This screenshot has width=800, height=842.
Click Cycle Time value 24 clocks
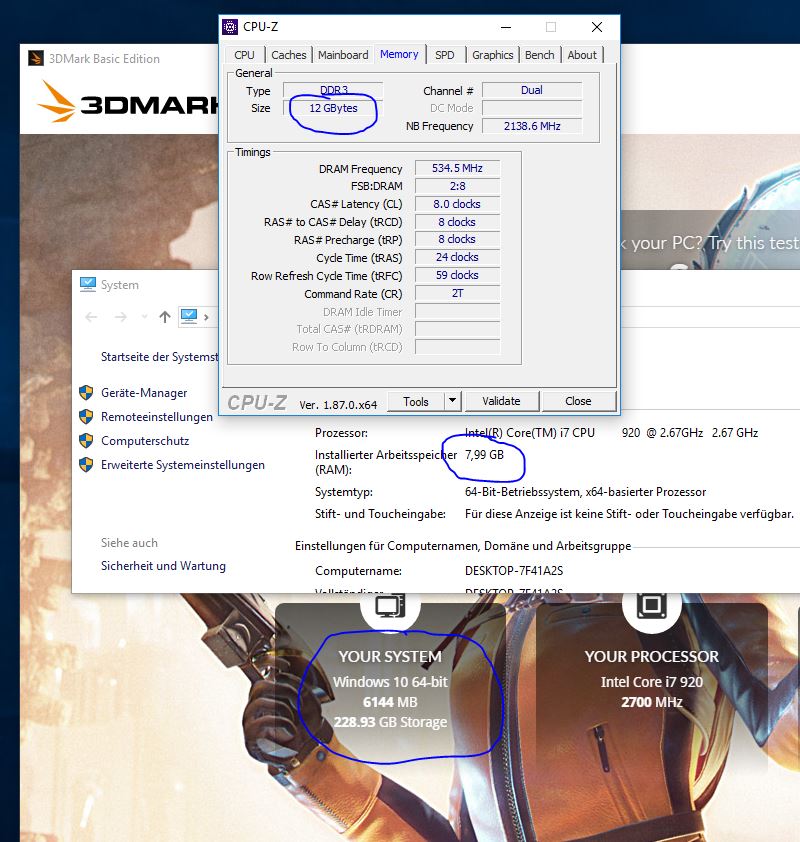[457, 257]
